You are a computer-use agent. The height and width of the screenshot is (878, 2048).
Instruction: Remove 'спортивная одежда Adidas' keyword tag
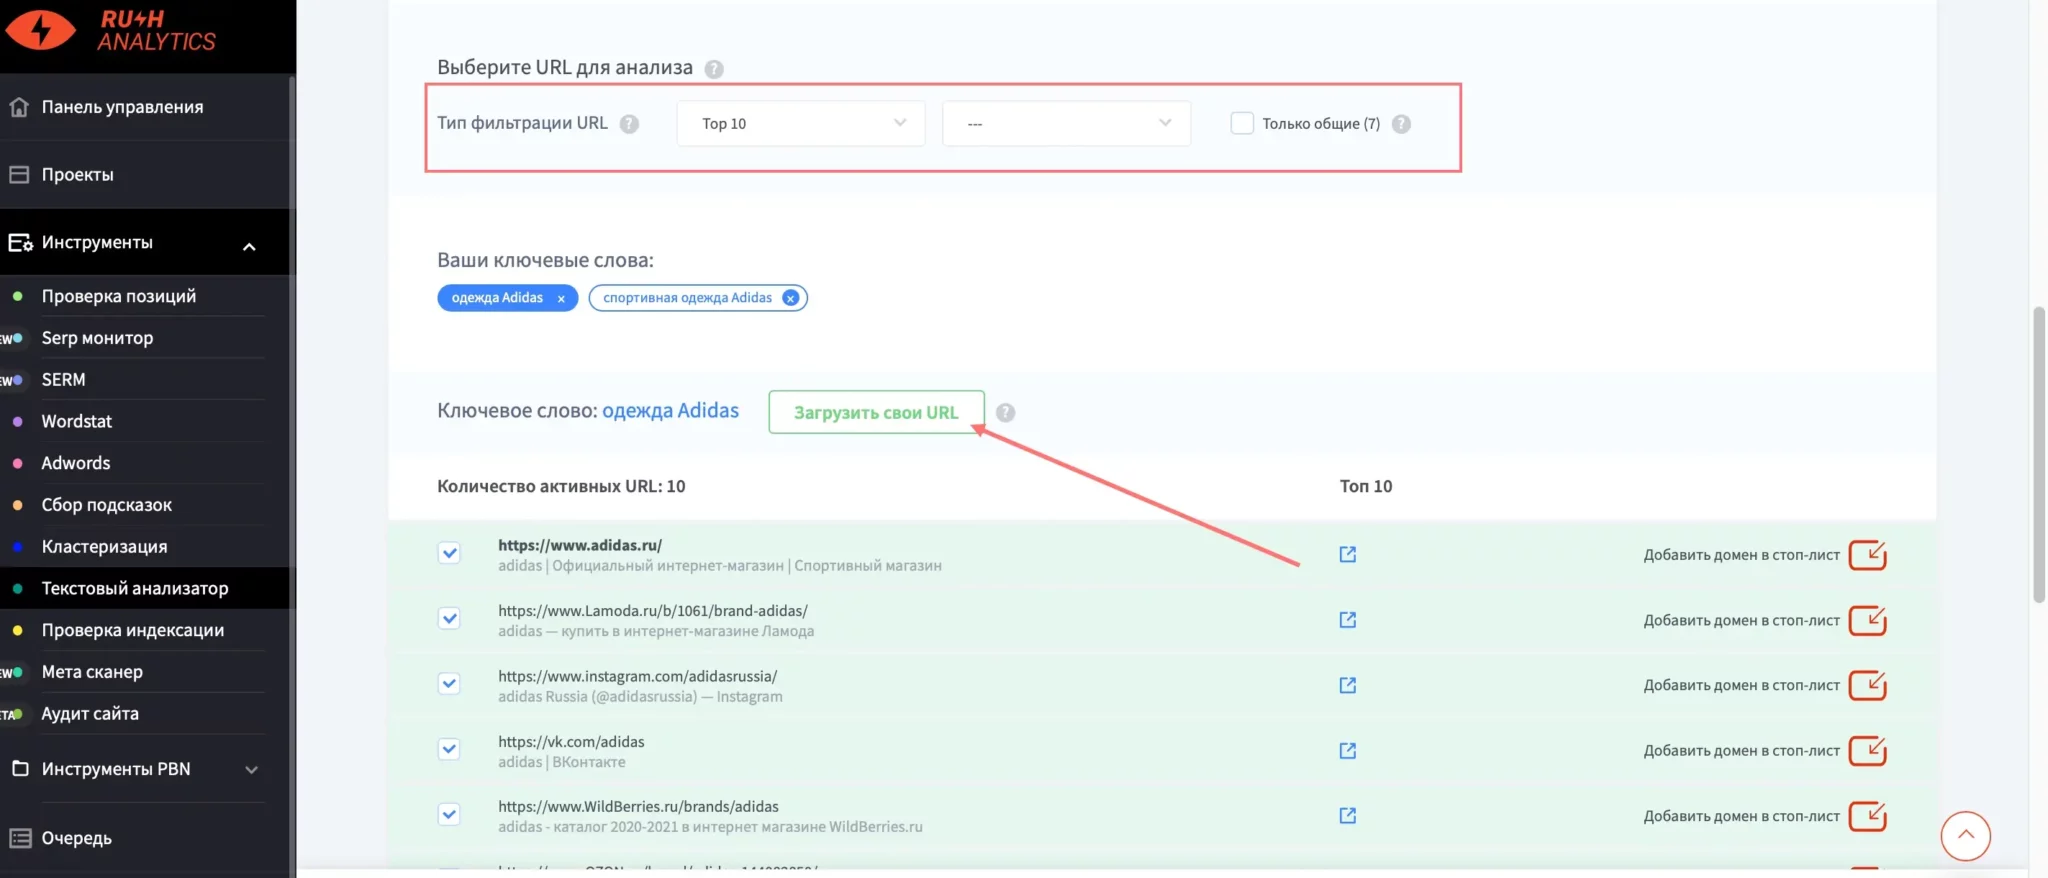click(790, 298)
